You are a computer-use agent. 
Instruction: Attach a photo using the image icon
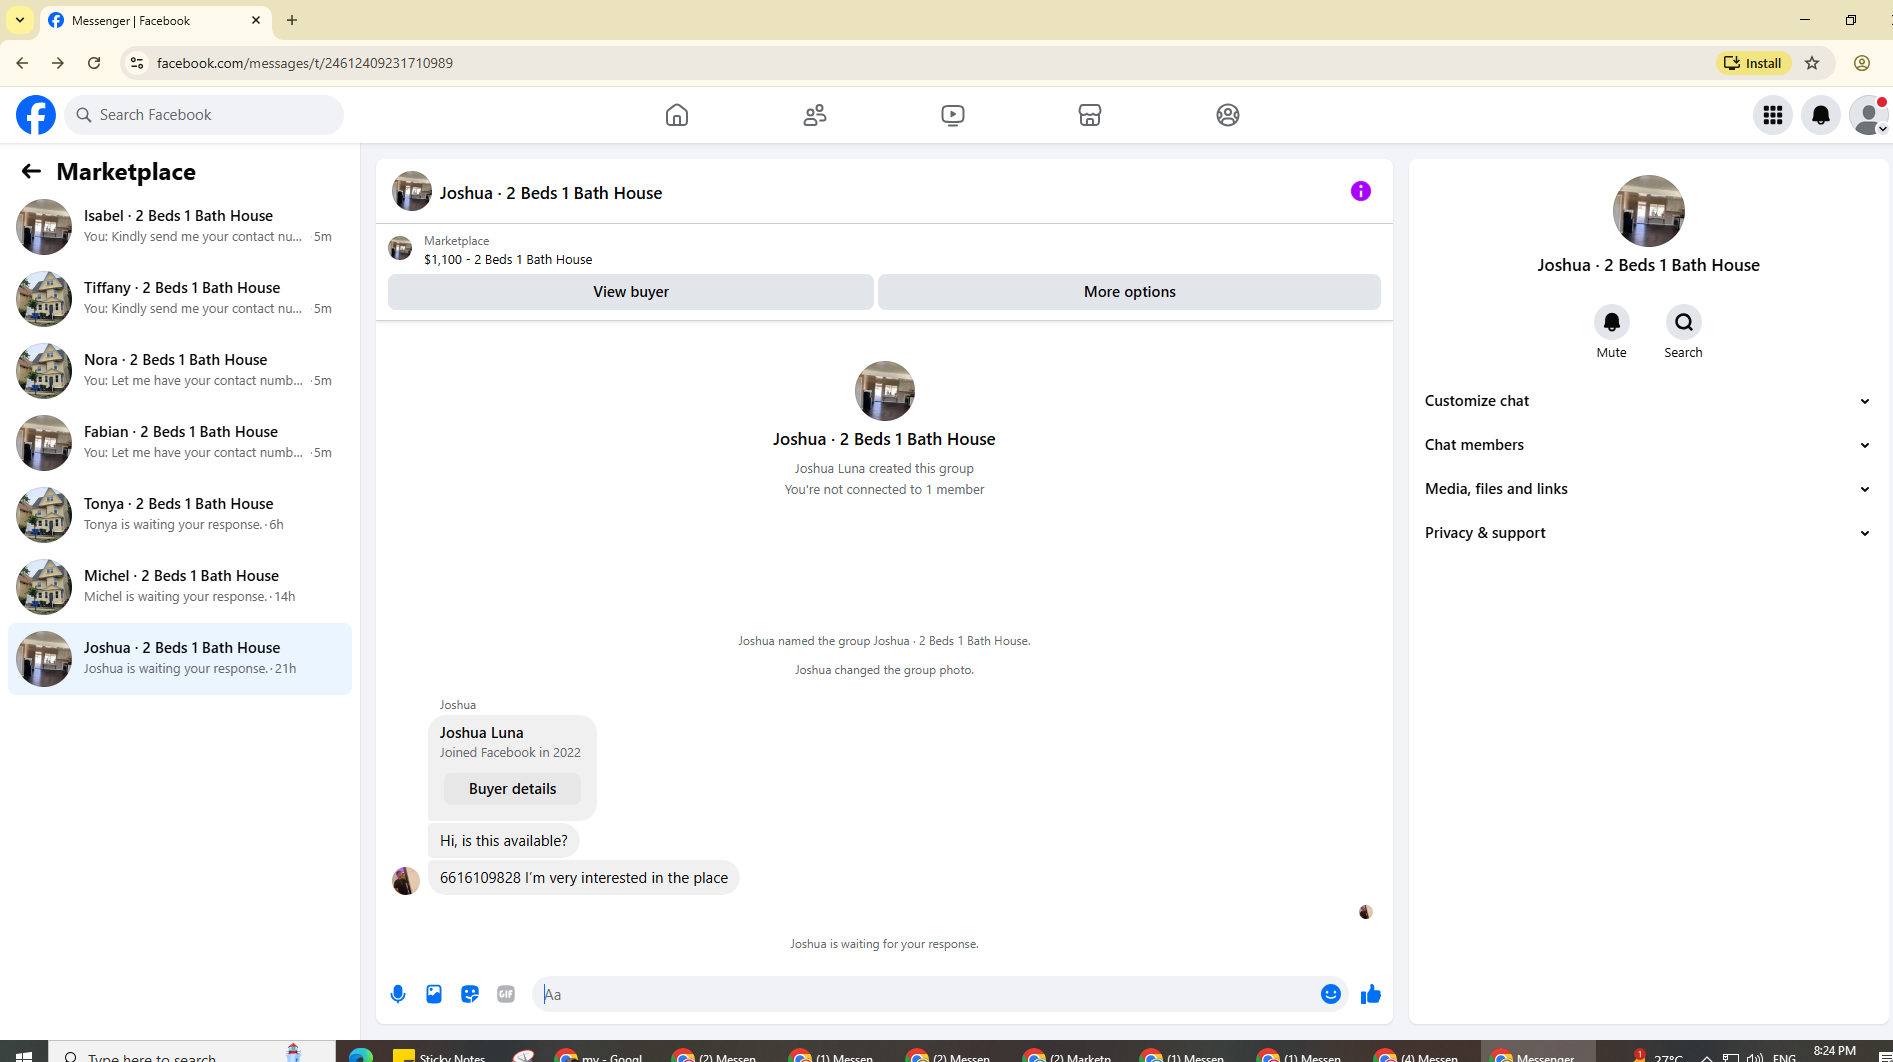(x=434, y=994)
